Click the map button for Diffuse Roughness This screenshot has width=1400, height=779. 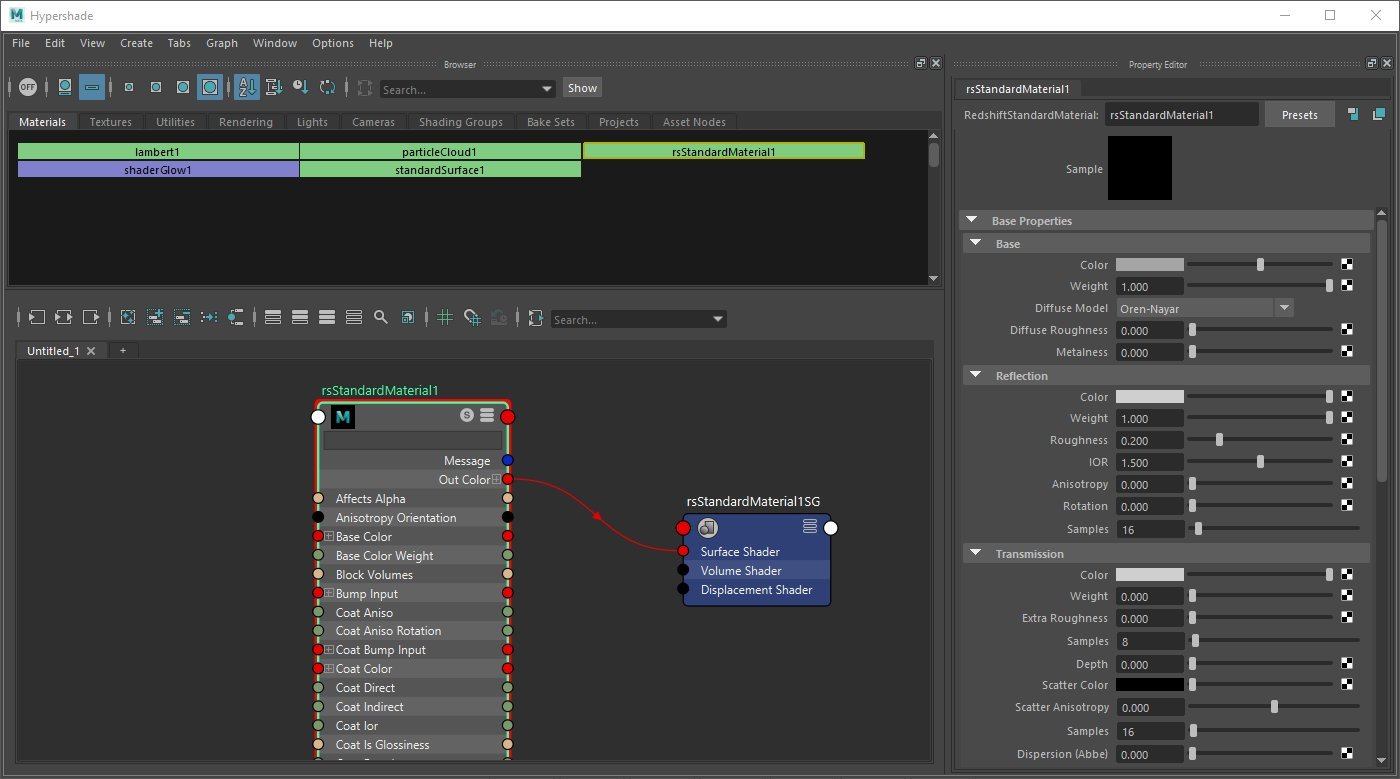(x=1347, y=330)
